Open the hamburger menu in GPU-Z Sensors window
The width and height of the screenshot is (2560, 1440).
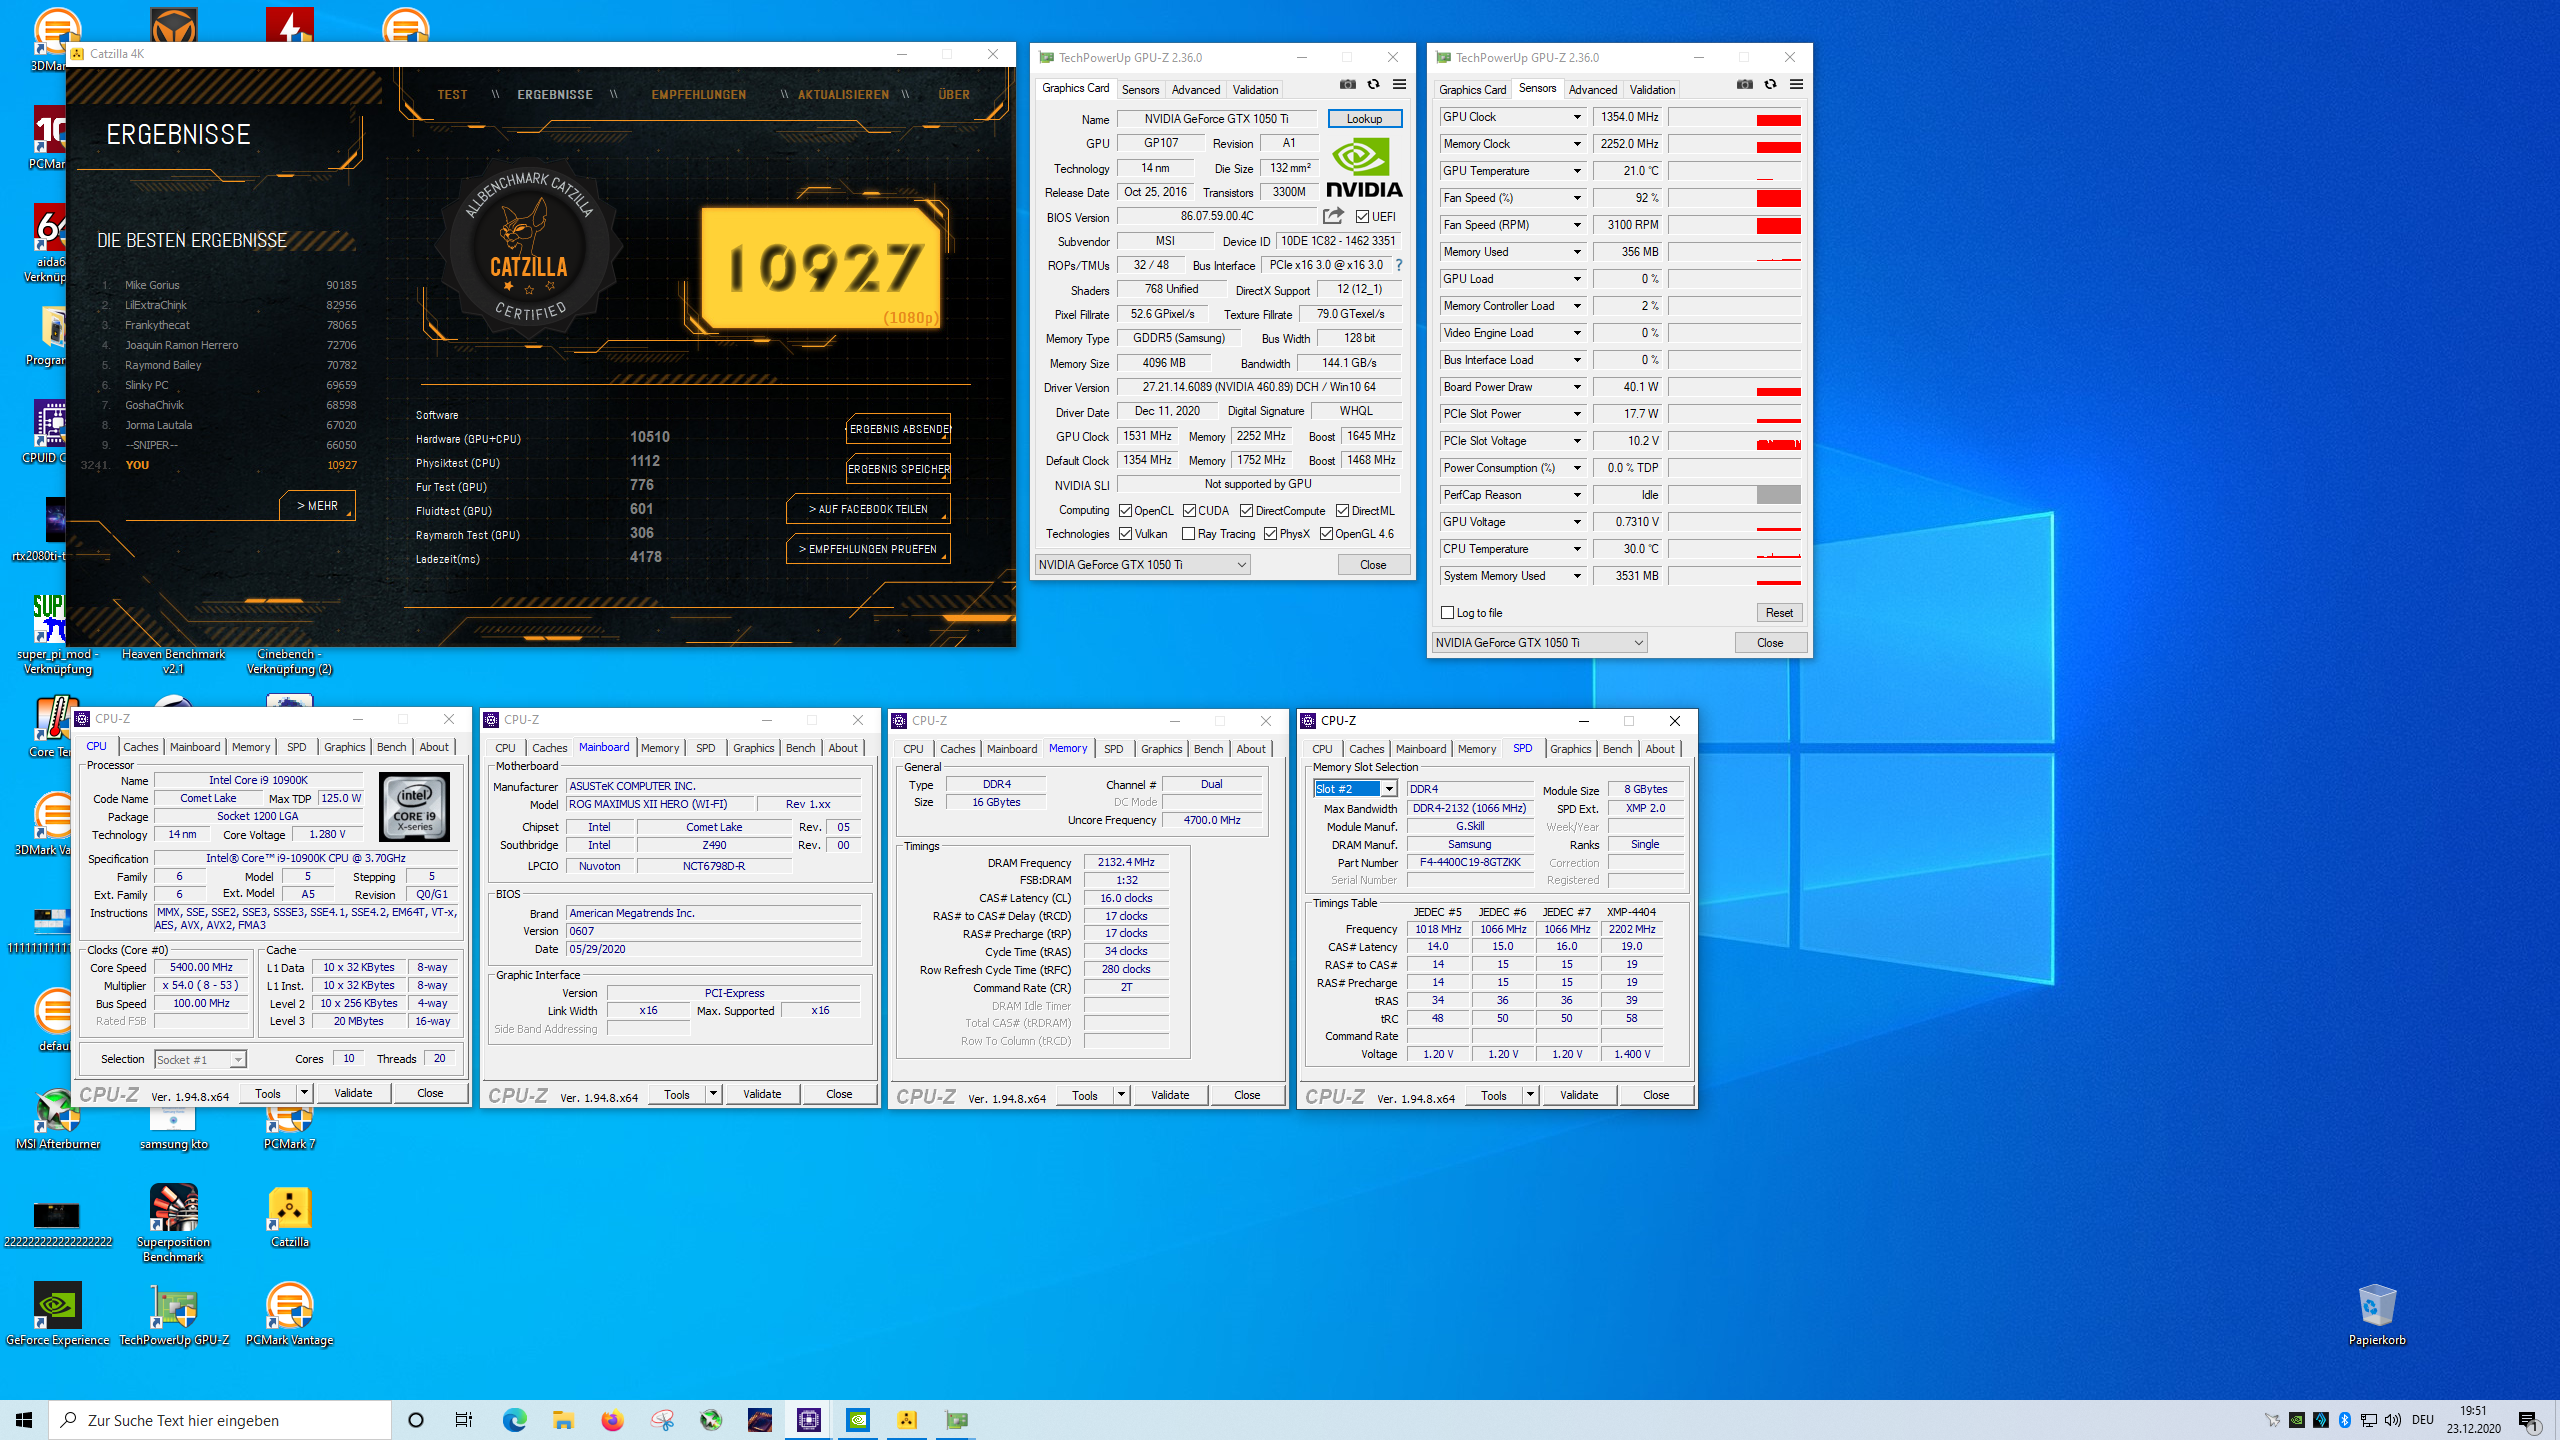point(1797,85)
